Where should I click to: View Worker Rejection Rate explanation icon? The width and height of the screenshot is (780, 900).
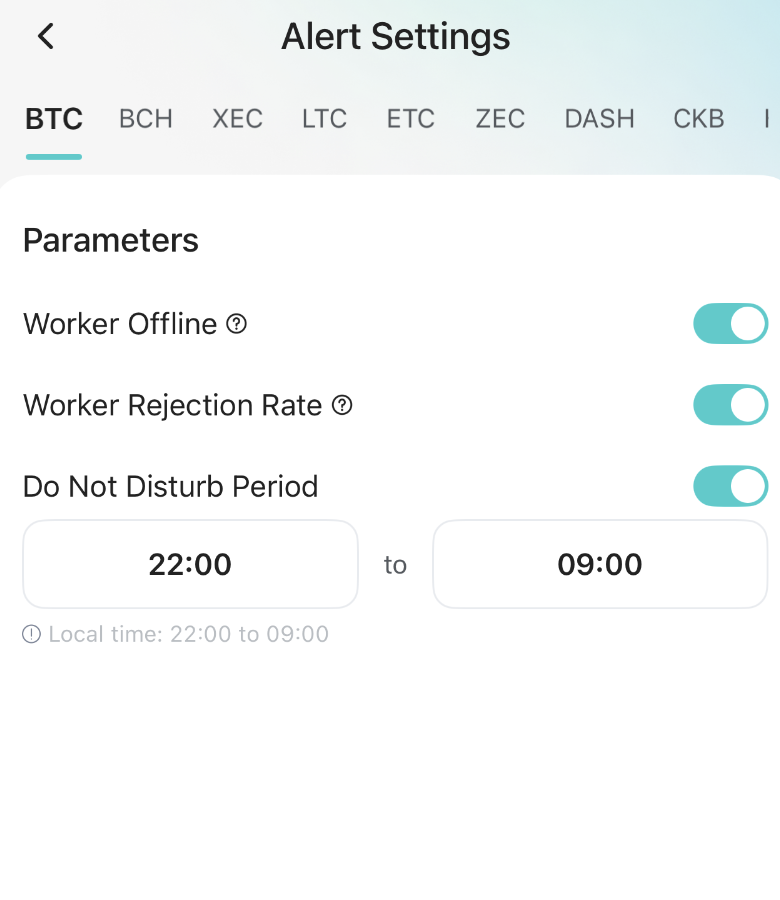[344, 405]
